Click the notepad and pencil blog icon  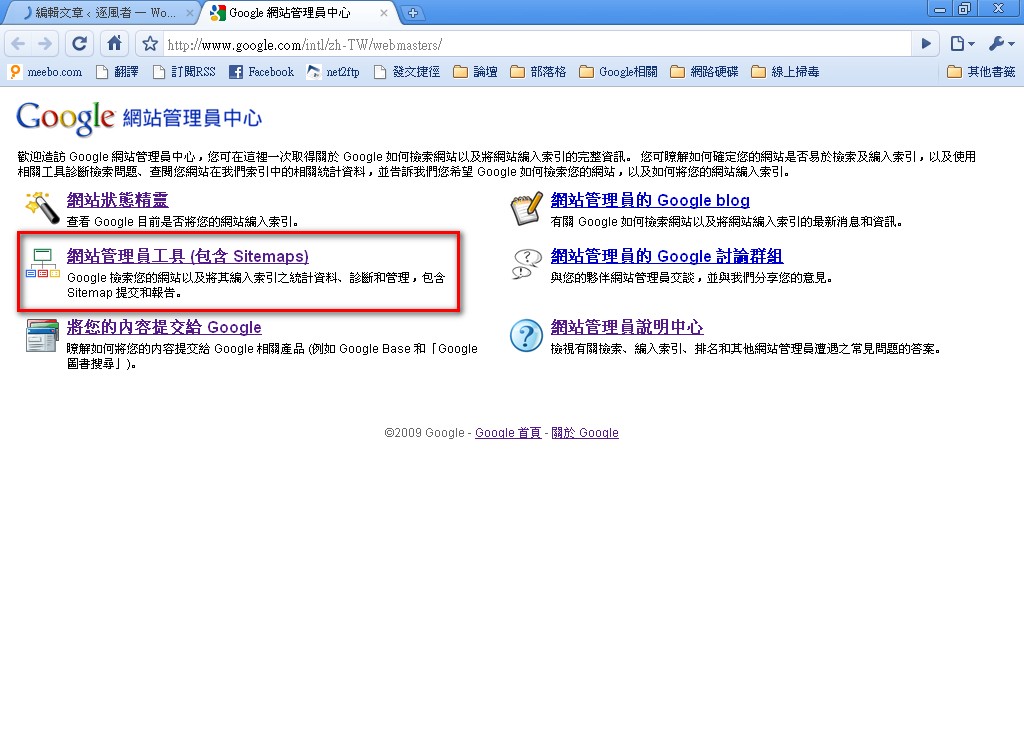pyautogui.click(x=526, y=208)
